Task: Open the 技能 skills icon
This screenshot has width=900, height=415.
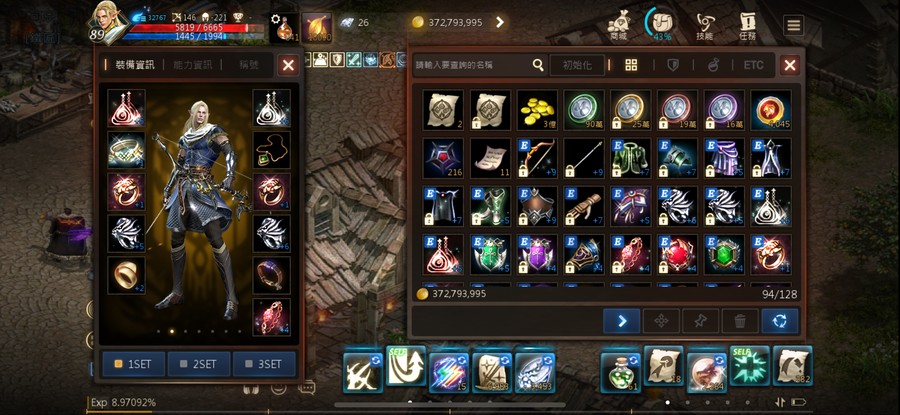Action: 705,26
